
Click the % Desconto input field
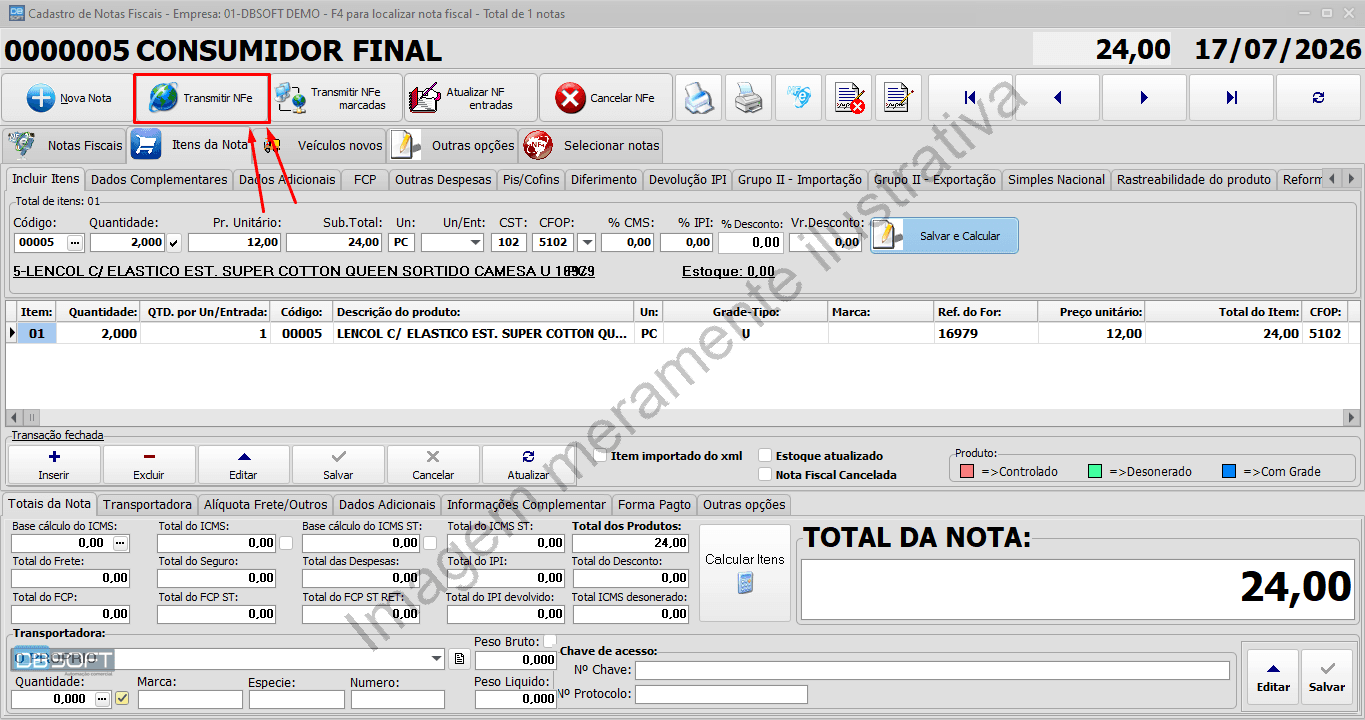coord(751,242)
